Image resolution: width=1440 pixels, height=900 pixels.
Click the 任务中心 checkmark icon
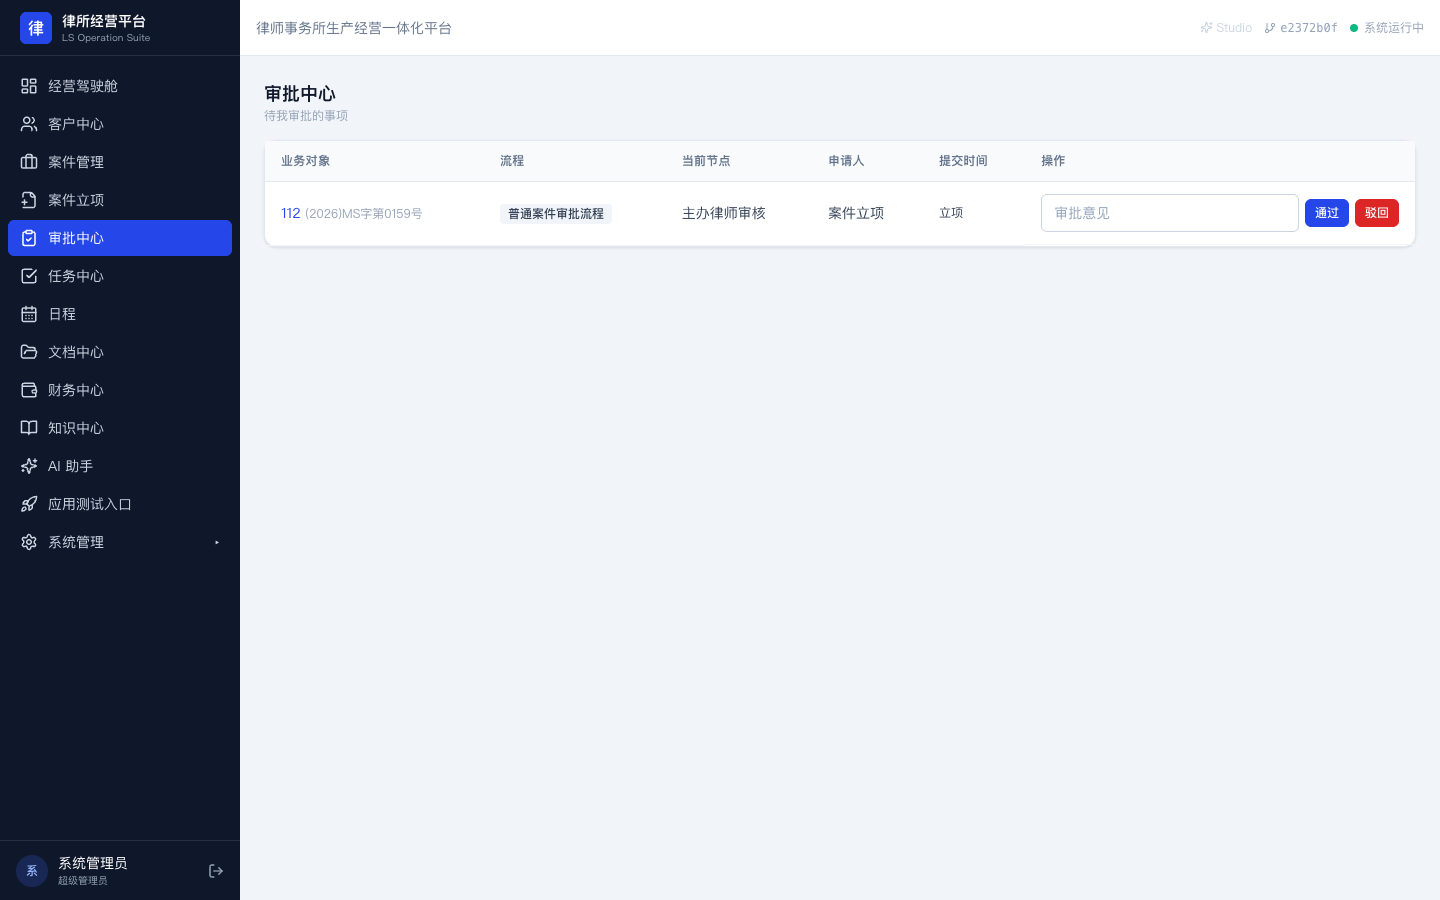tap(29, 276)
